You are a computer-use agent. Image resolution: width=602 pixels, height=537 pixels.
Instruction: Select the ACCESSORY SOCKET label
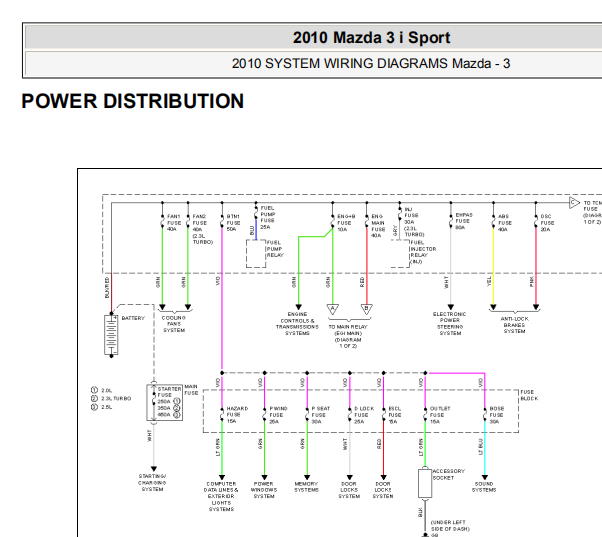pyautogui.click(x=448, y=474)
